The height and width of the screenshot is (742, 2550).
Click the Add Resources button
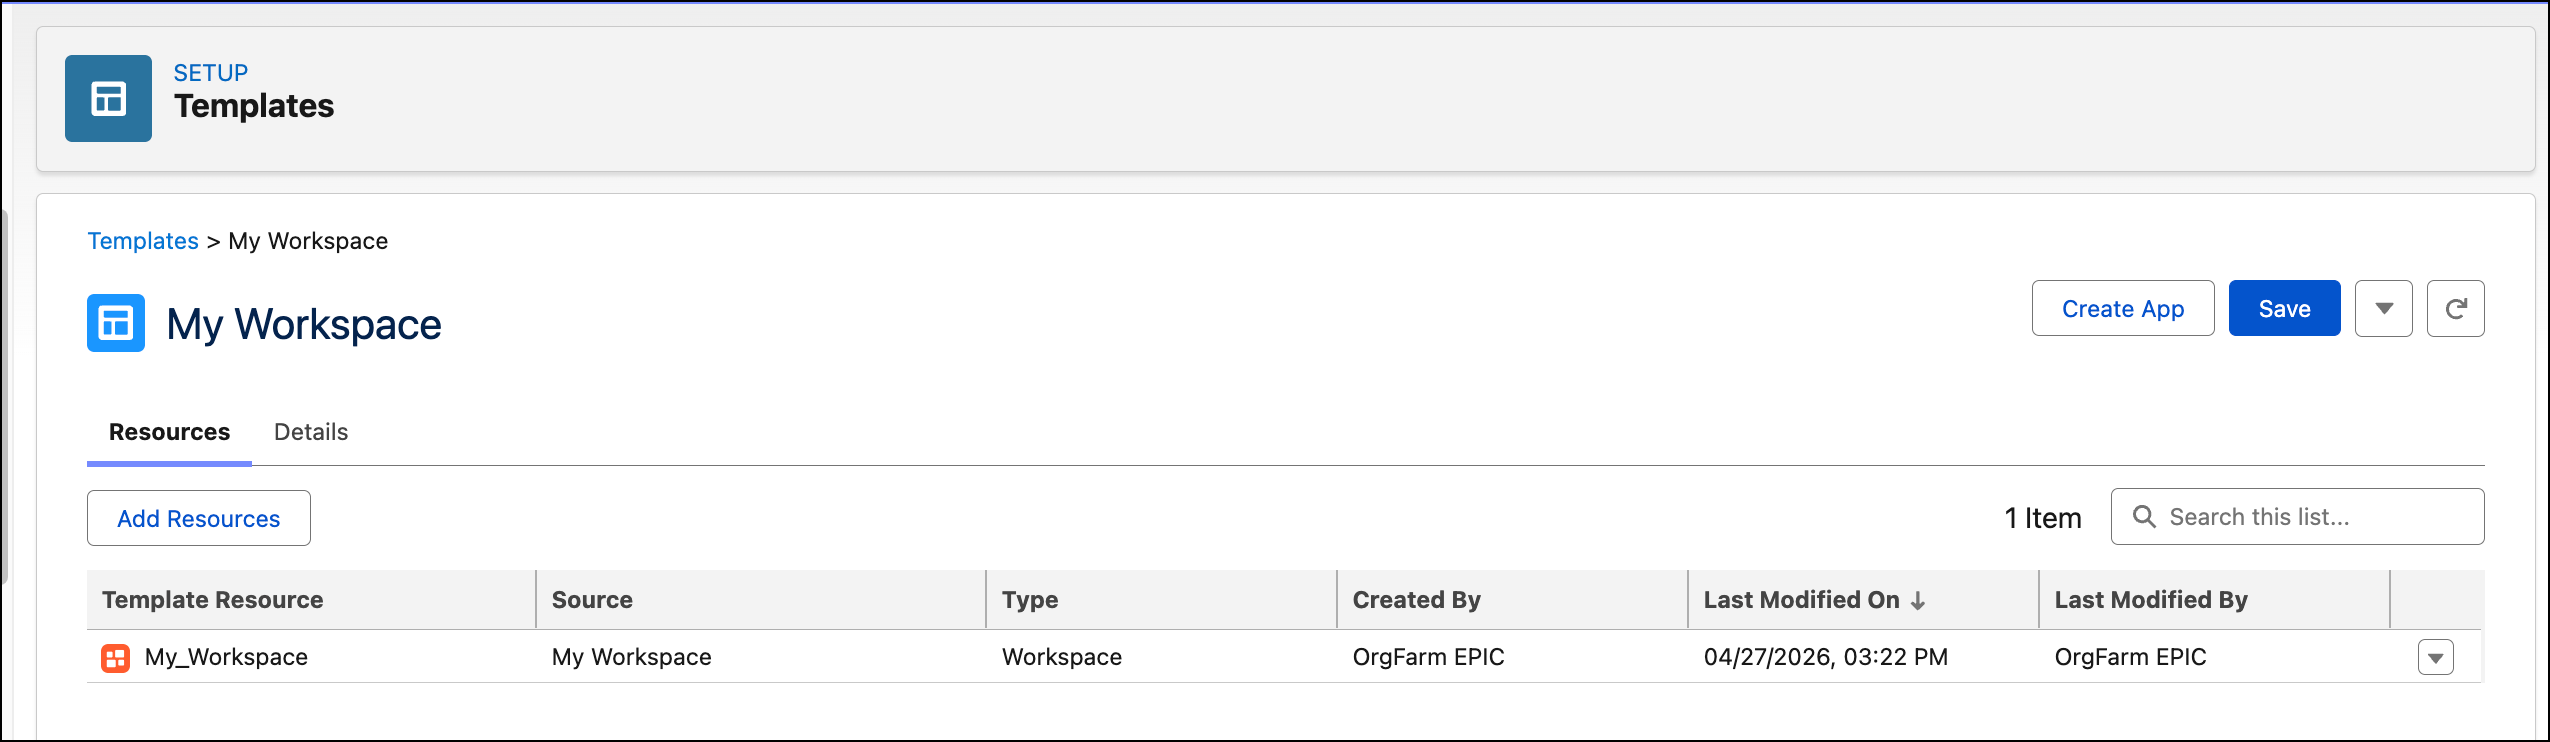coord(199,518)
